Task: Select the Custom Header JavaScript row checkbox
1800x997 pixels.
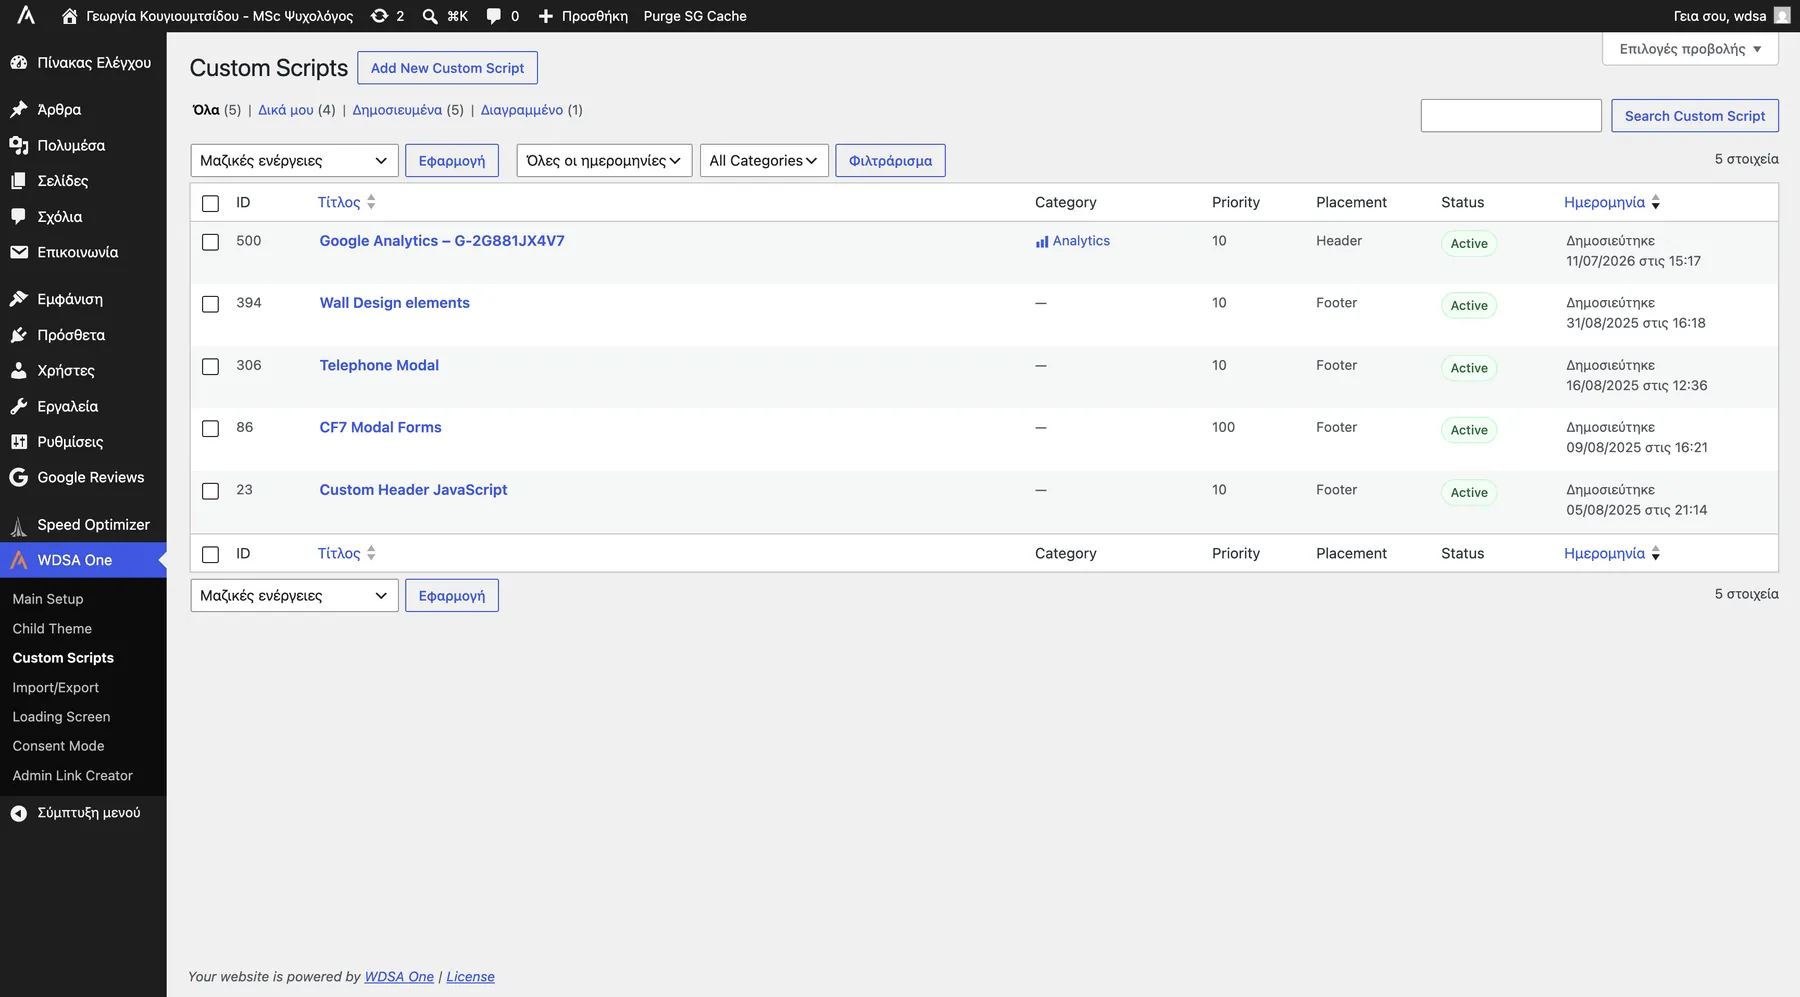Action: pyautogui.click(x=210, y=491)
